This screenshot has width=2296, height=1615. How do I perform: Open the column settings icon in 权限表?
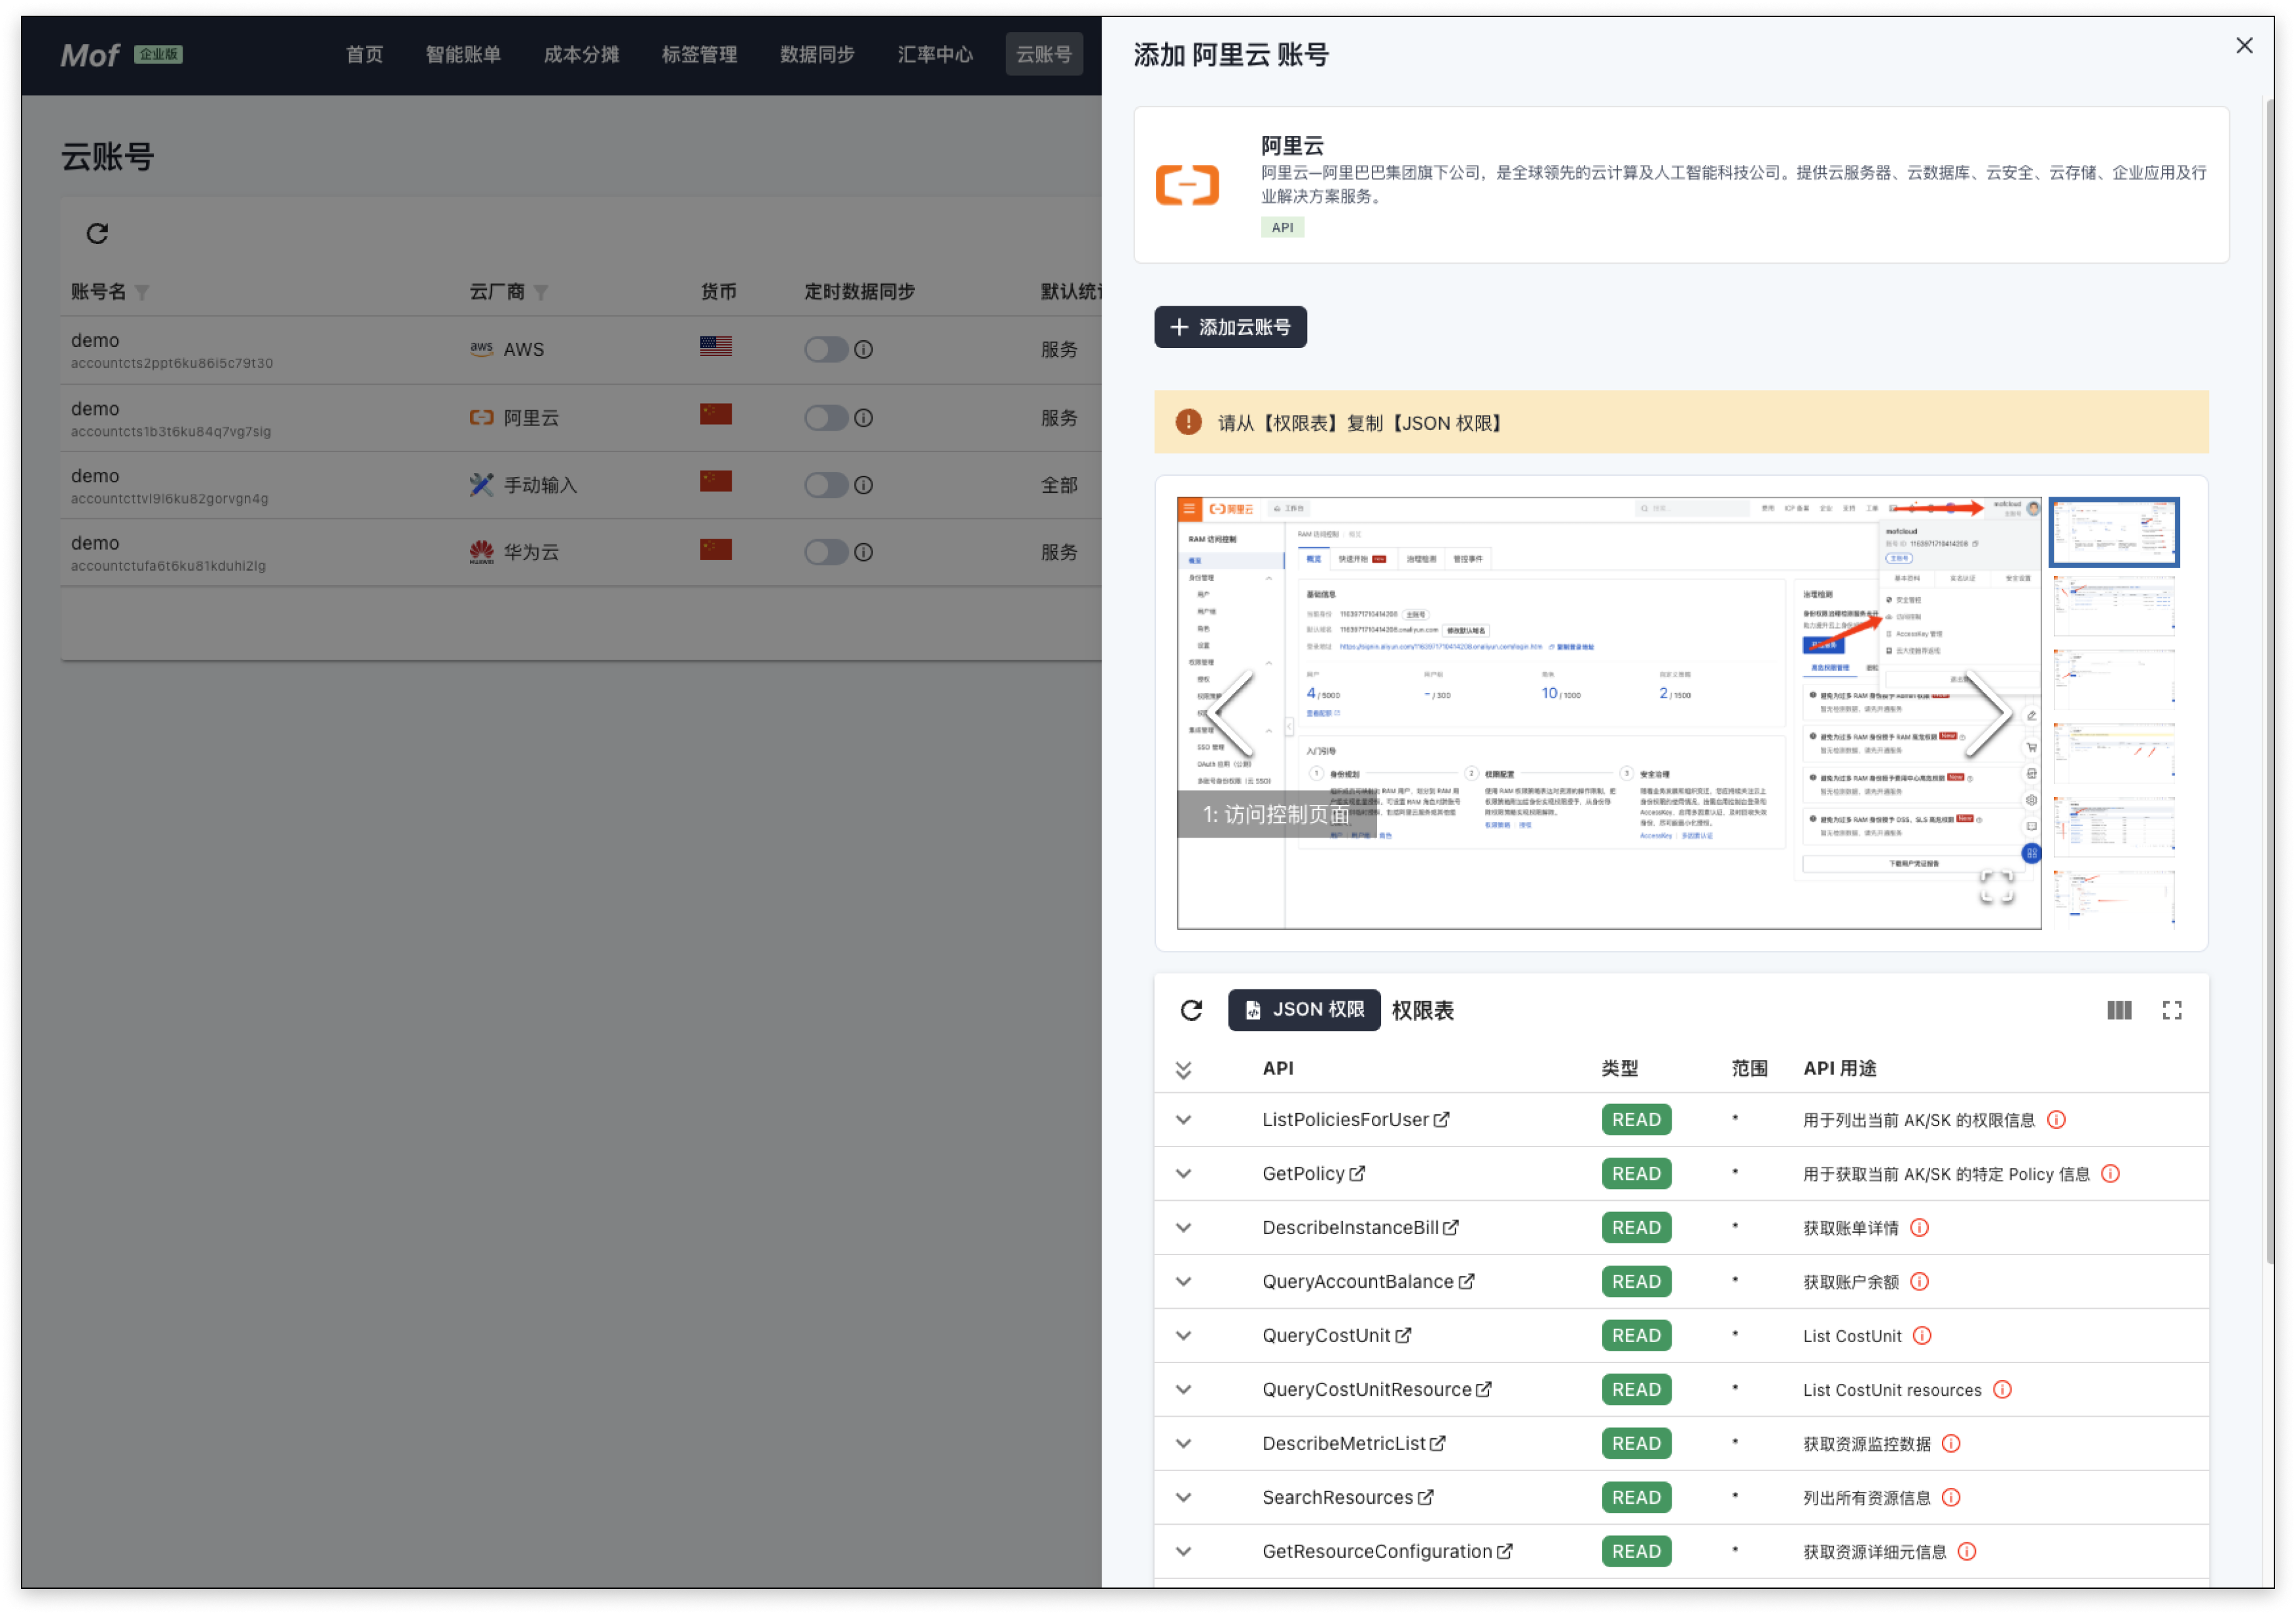[x=2119, y=1010]
